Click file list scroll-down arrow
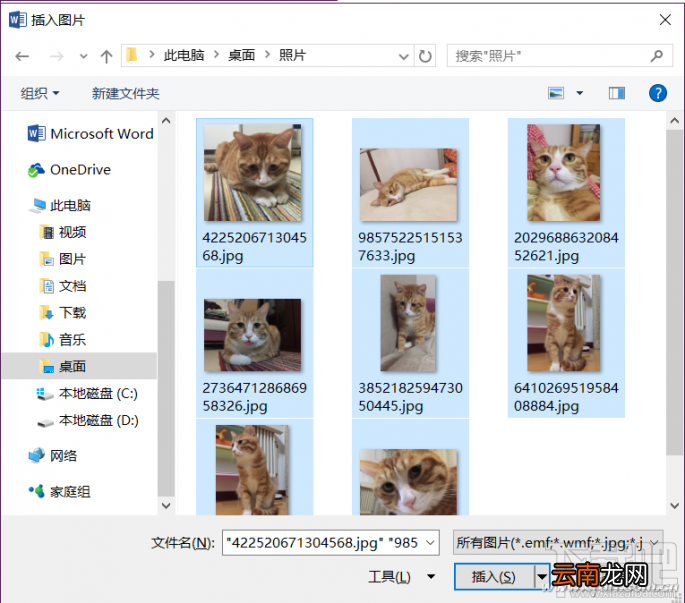 (674, 506)
